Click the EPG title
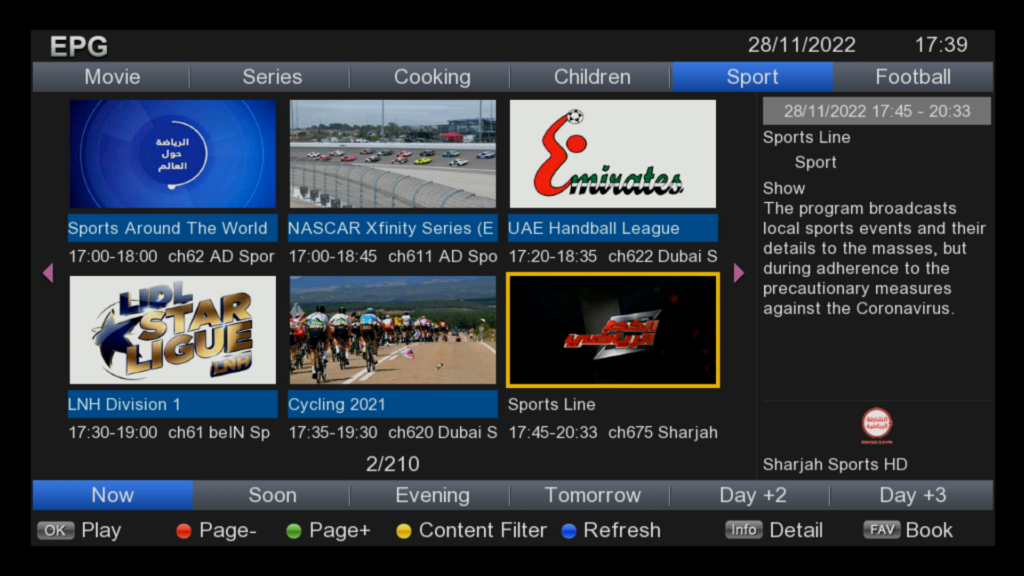1024x576 pixels. pyautogui.click(x=79, y=46)
